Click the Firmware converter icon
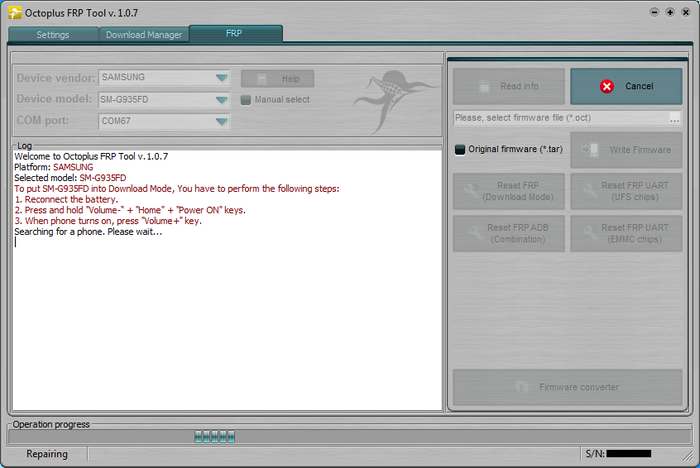This screenshot has height=468, width=700. [520, 387]
